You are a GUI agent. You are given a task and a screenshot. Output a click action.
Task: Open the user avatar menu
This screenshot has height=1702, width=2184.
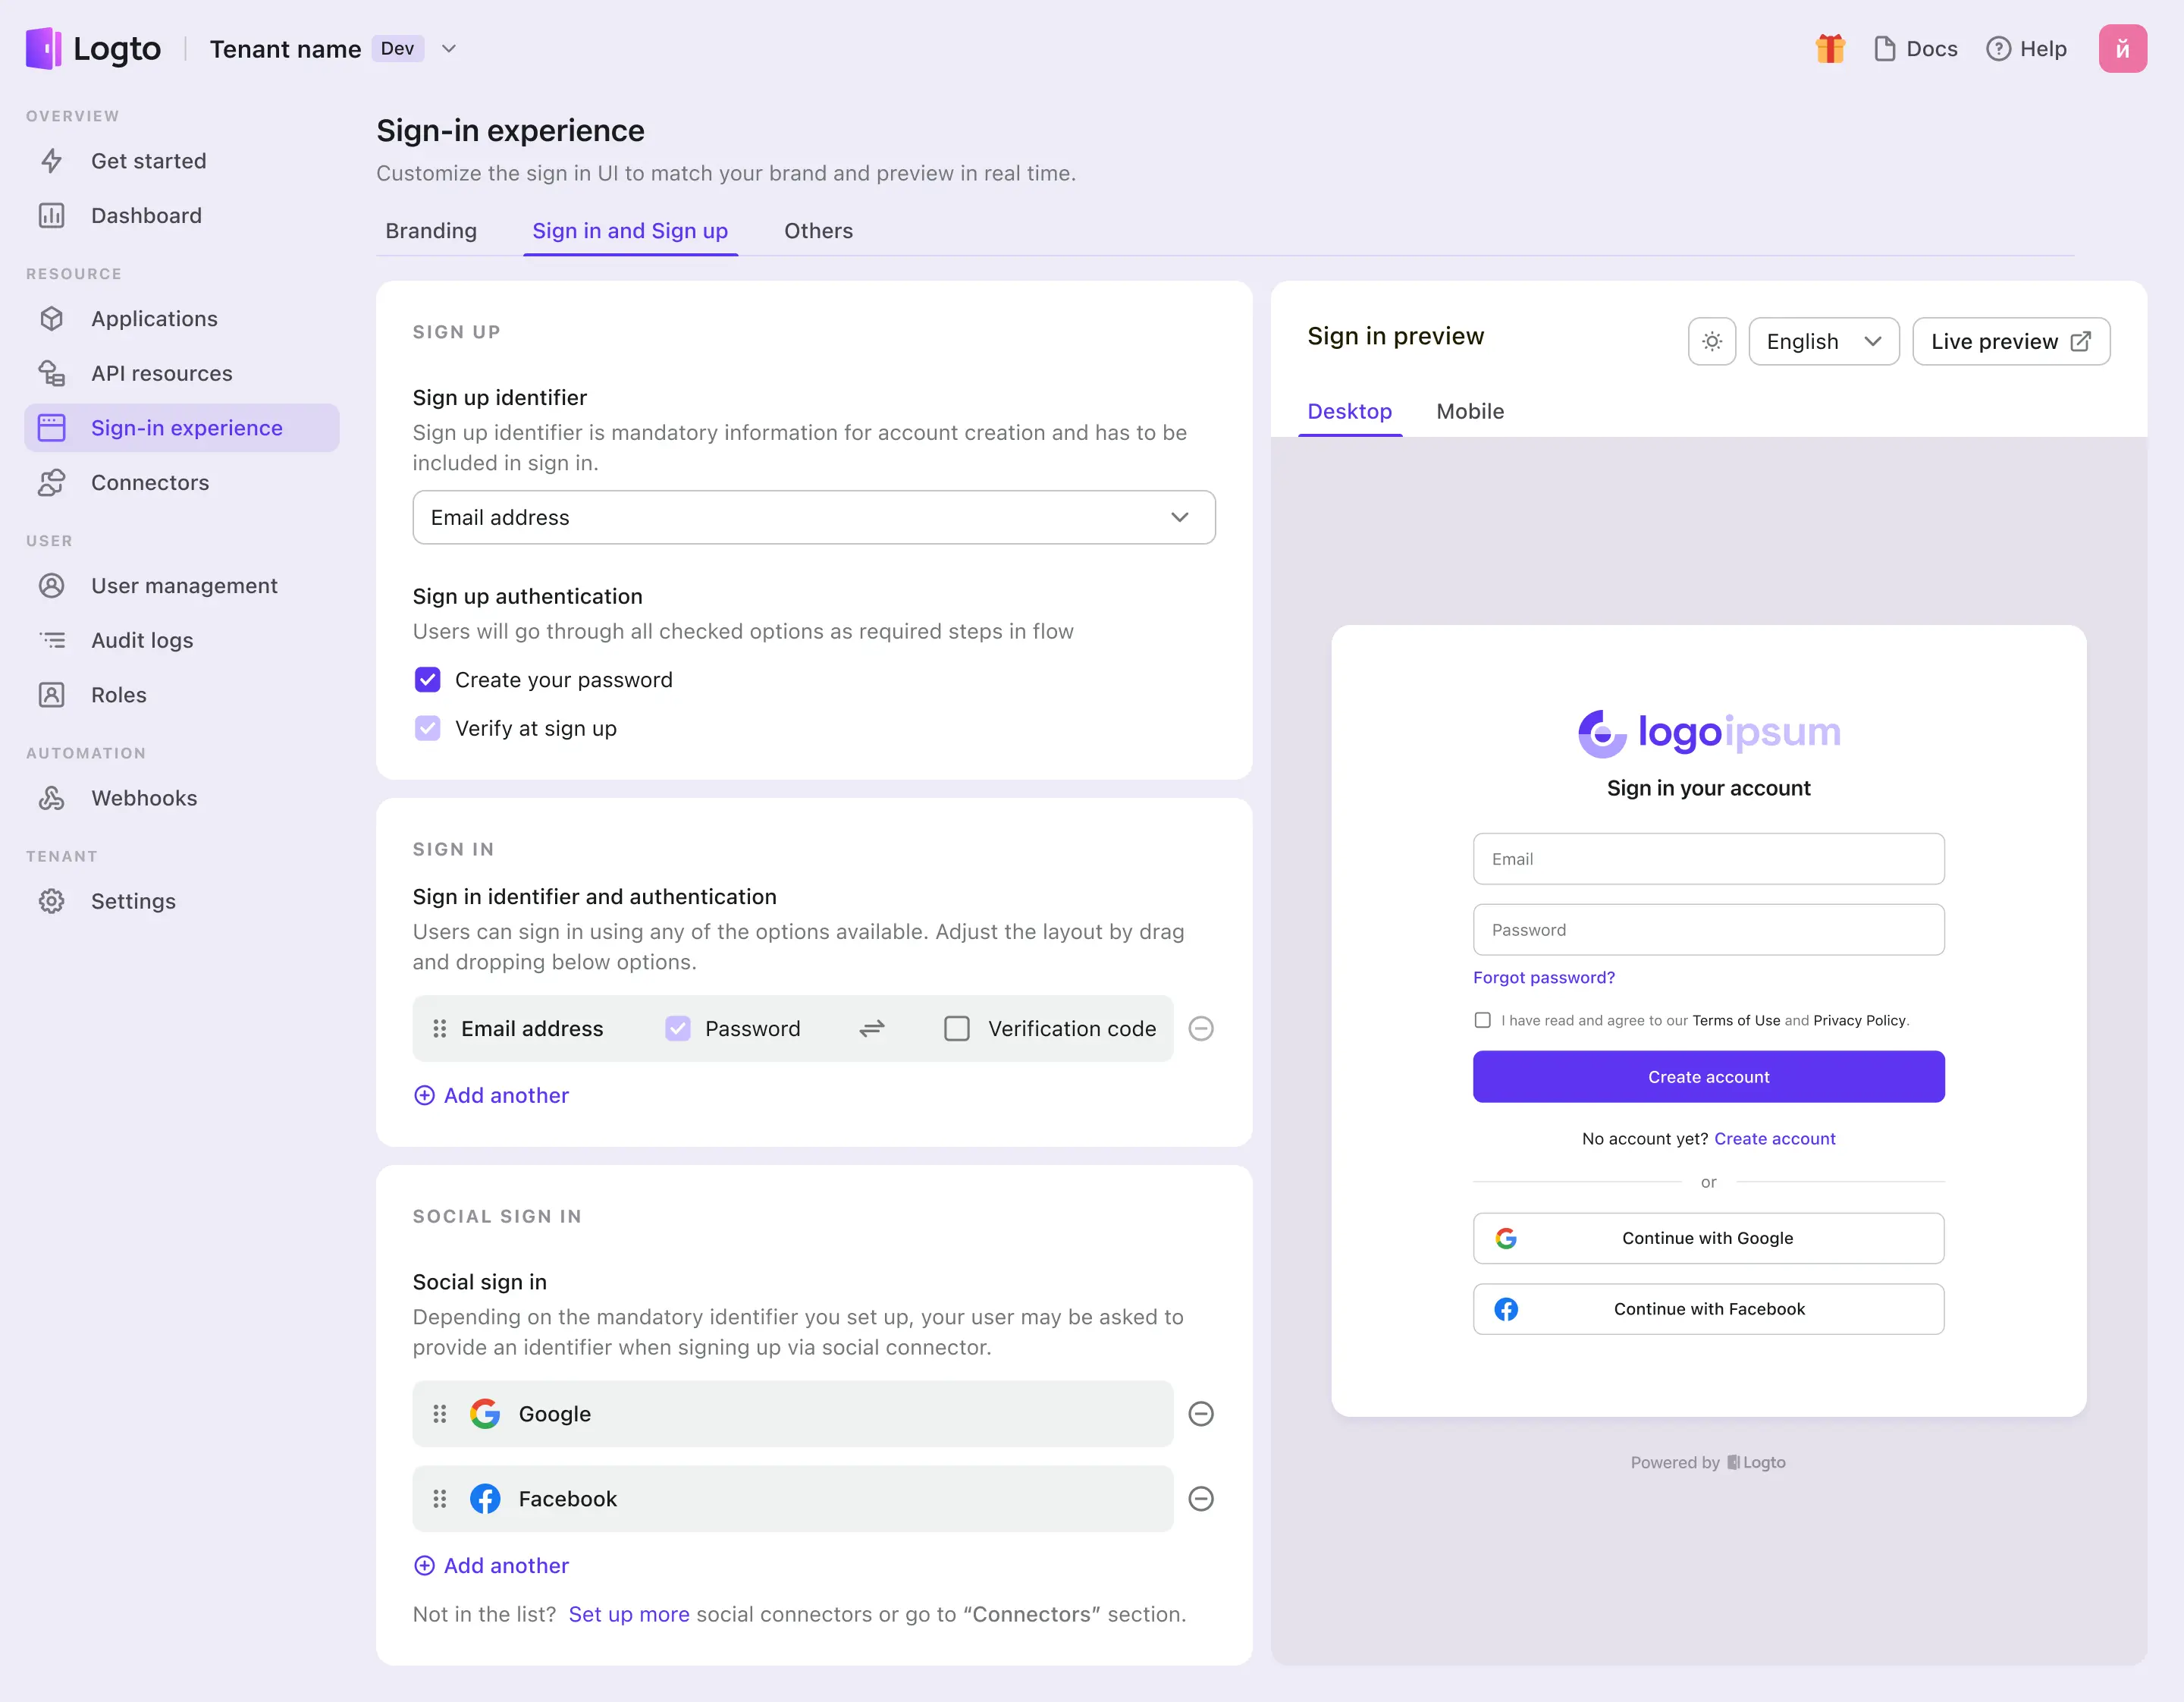[2122, 48]
